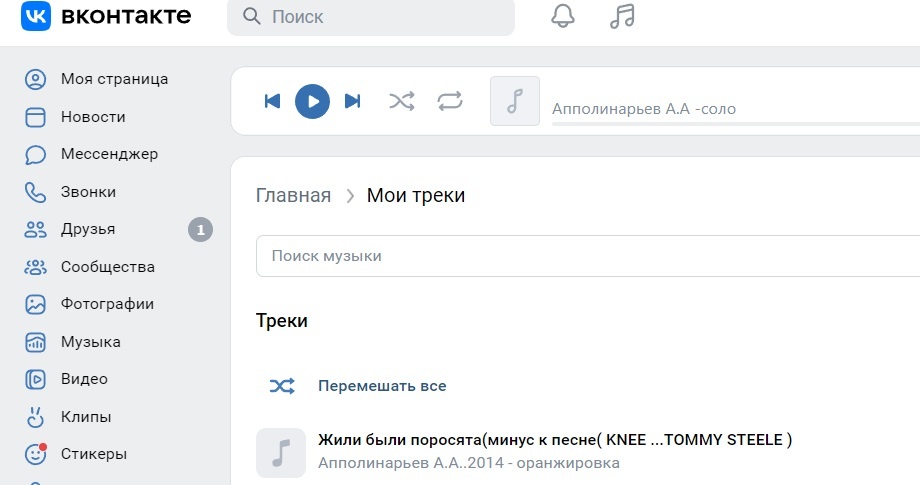Focus the top Поиск search field
This screenshot has height=485, width=920.
click(x=371, y=17)
